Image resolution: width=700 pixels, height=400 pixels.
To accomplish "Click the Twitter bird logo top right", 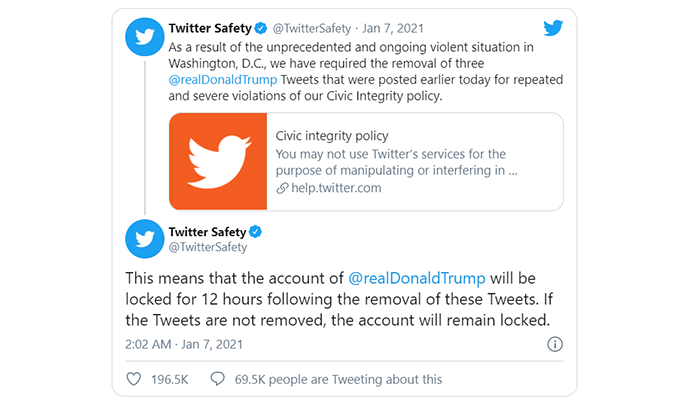I will click(553, 28).
